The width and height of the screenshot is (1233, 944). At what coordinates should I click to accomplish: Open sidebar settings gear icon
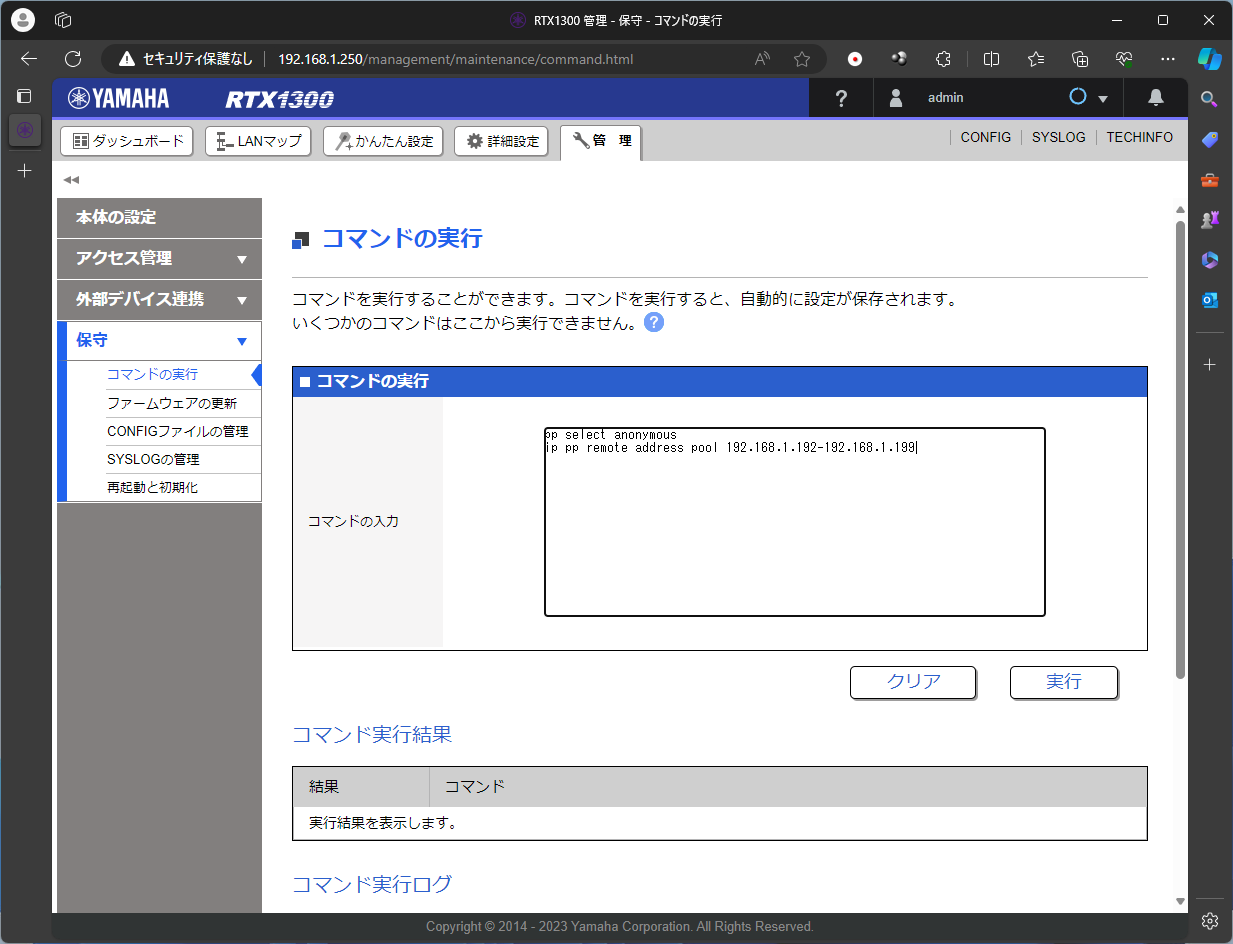1209,920
